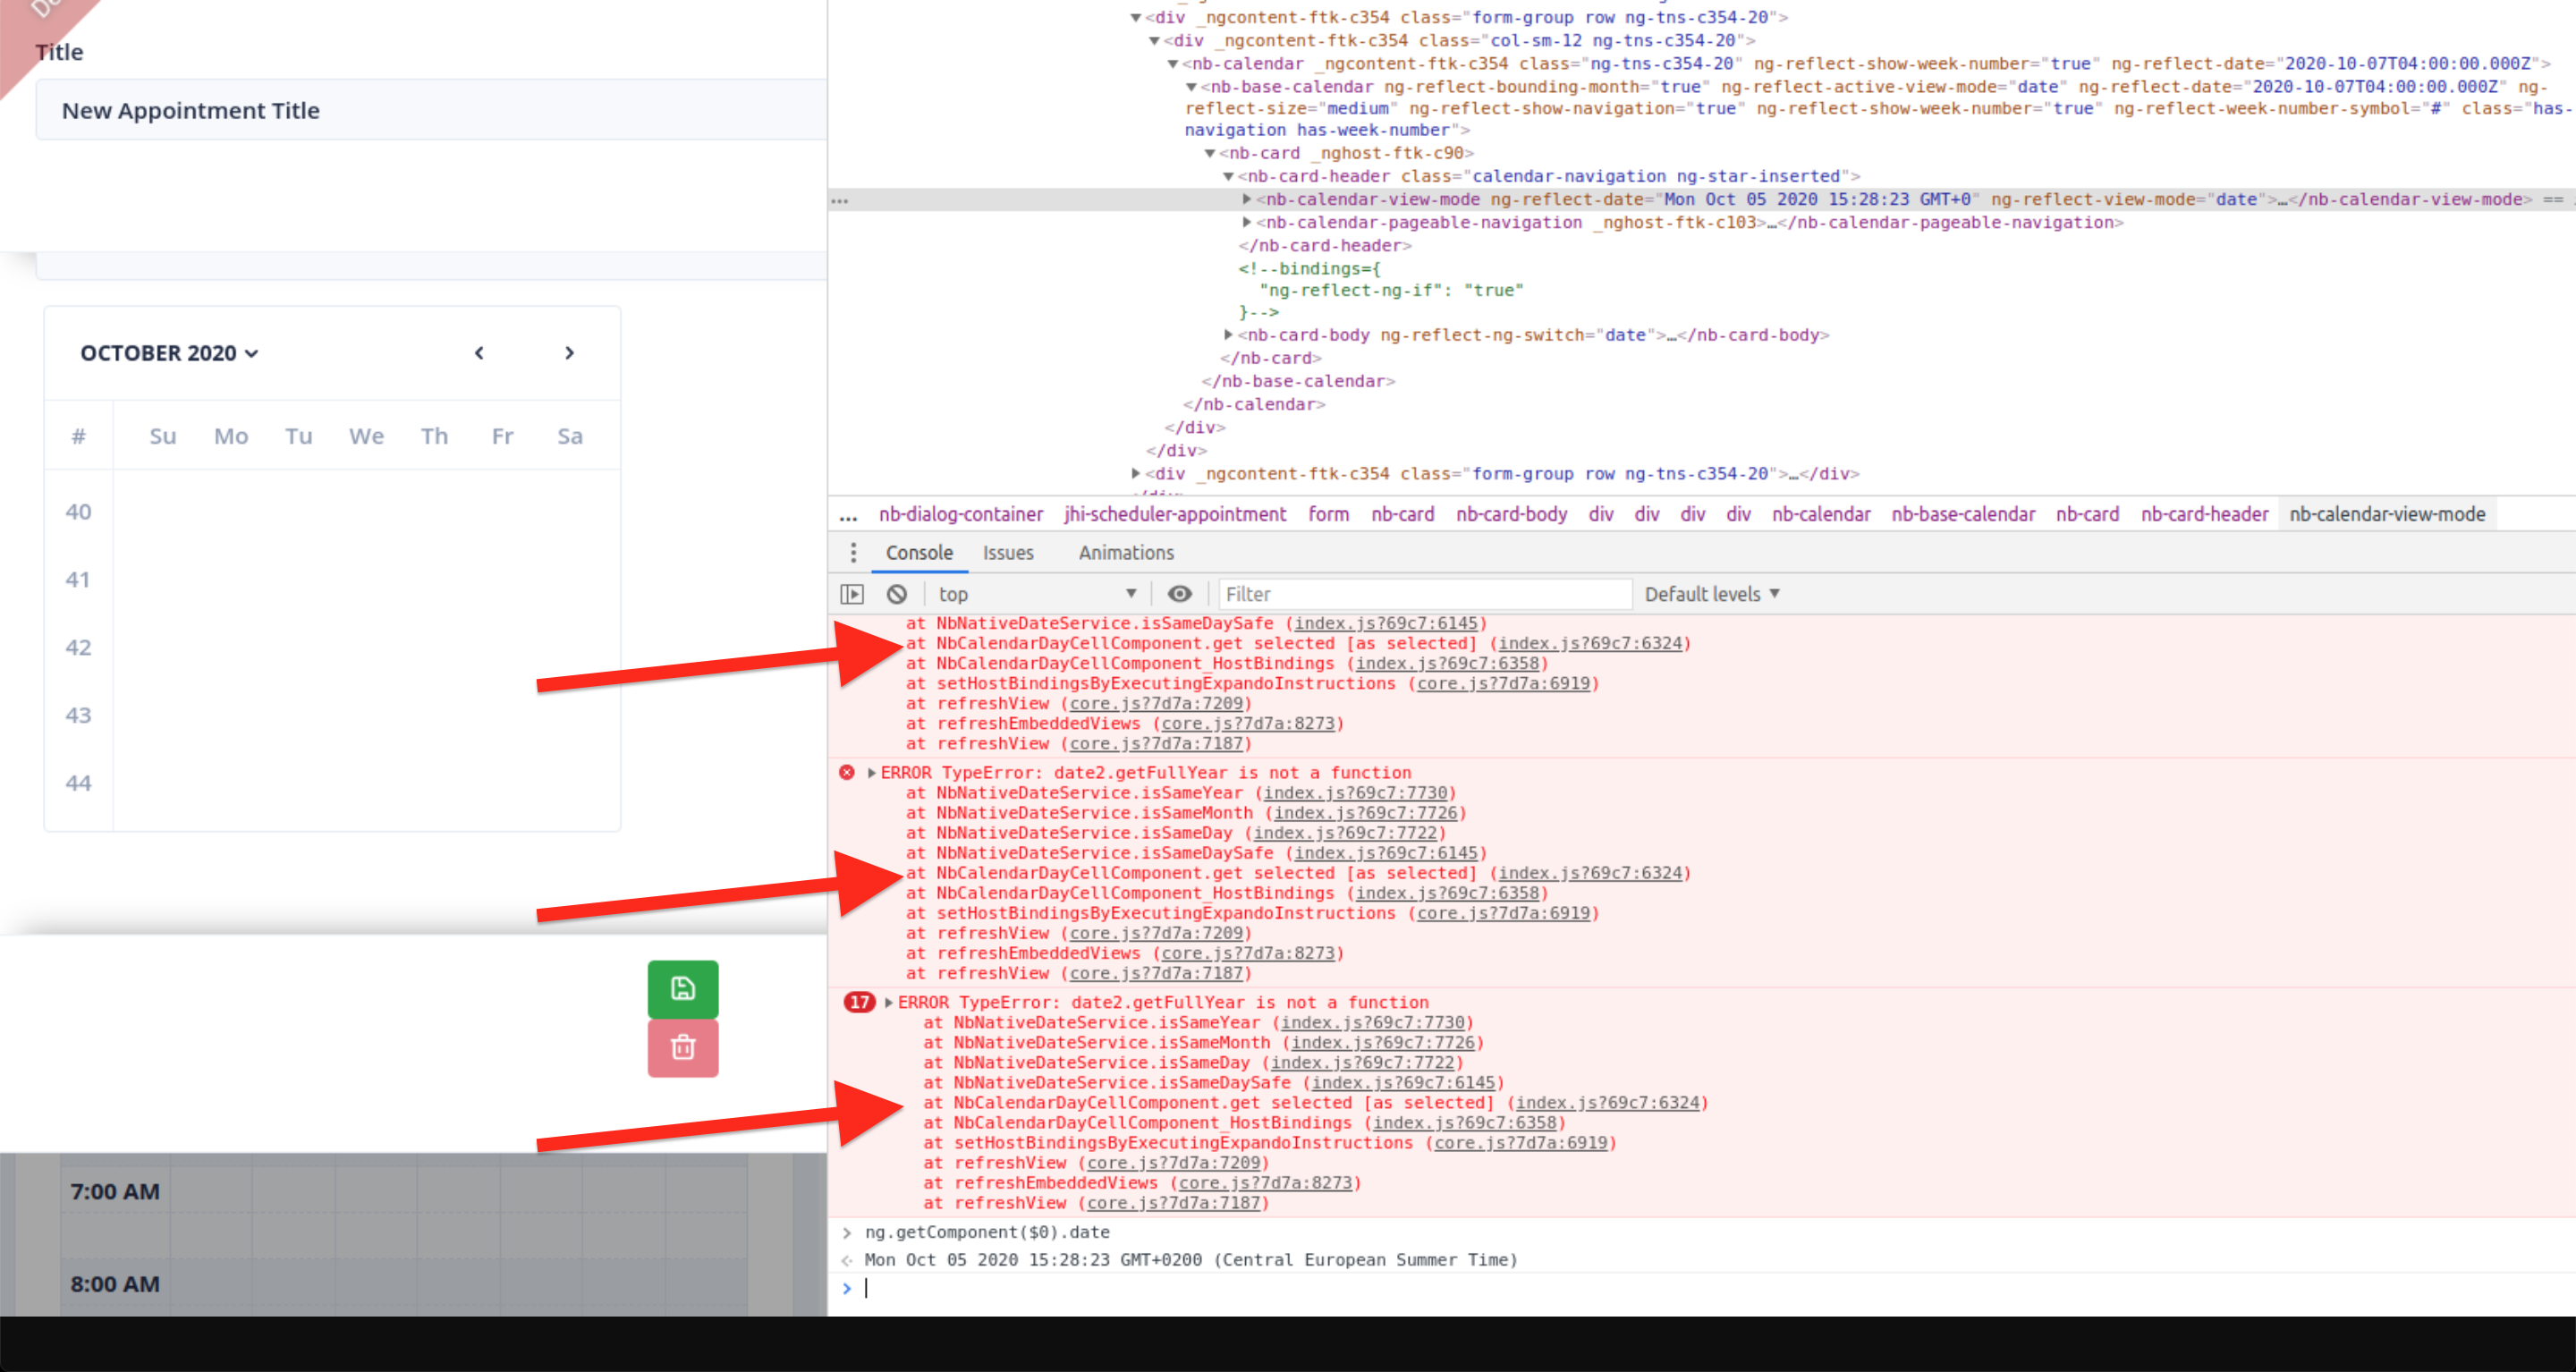Open the Default levels dropdown
This screenshot has height=1372, width=2576.
pyautogui.click(x=1712, y=593)
